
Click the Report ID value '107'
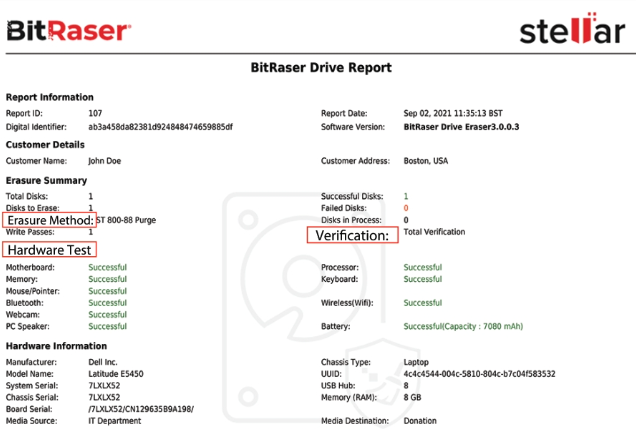click(x=95, y=113)
